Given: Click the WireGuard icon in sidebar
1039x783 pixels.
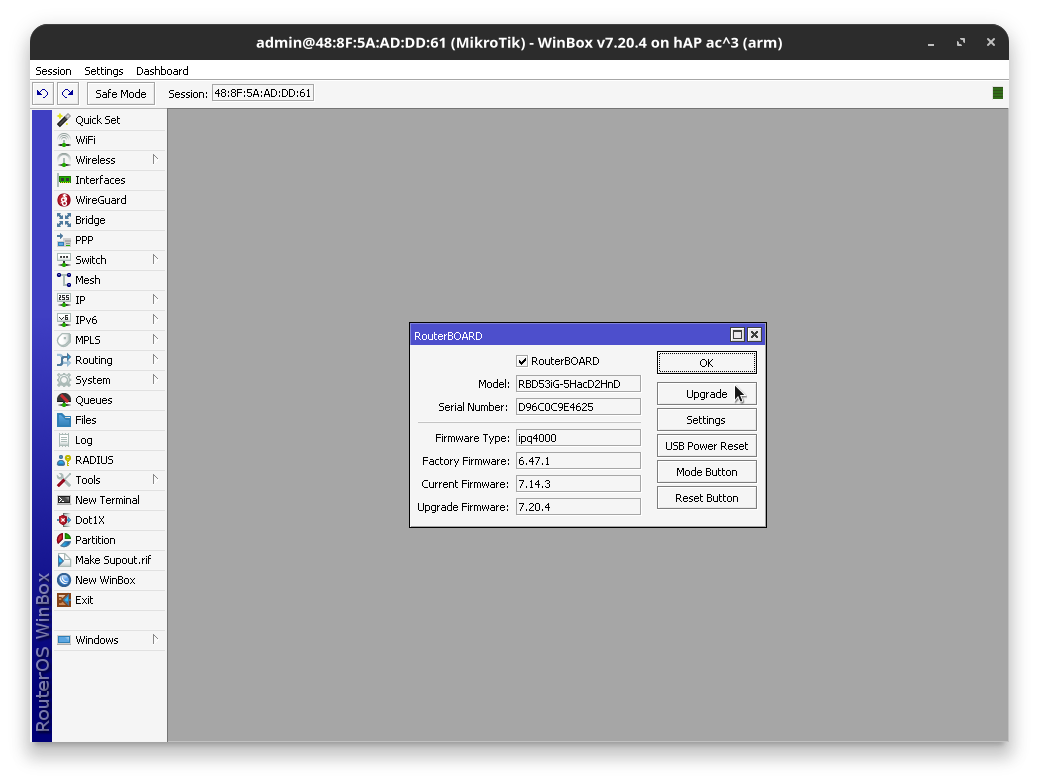Looking at the screenshot, I should (x=64, y=200).
